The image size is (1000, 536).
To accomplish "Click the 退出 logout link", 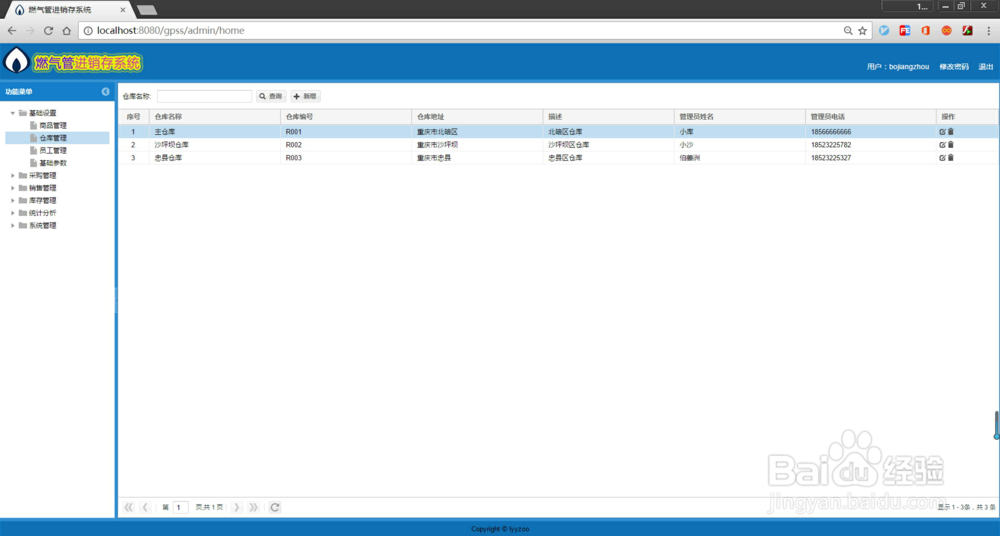I will point(985,66).
